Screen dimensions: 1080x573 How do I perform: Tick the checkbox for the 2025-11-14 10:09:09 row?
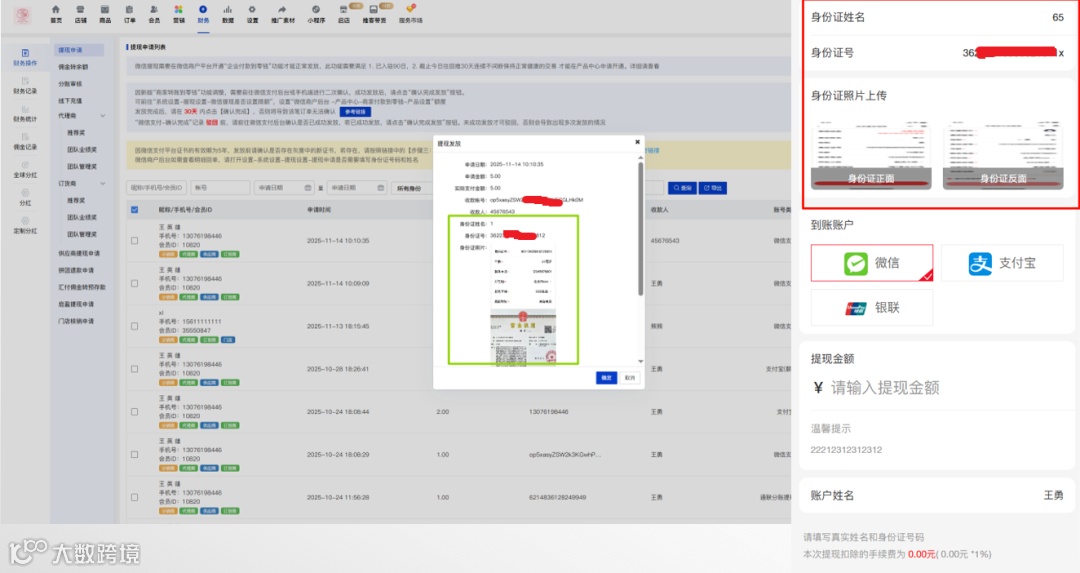pos(134,283)
